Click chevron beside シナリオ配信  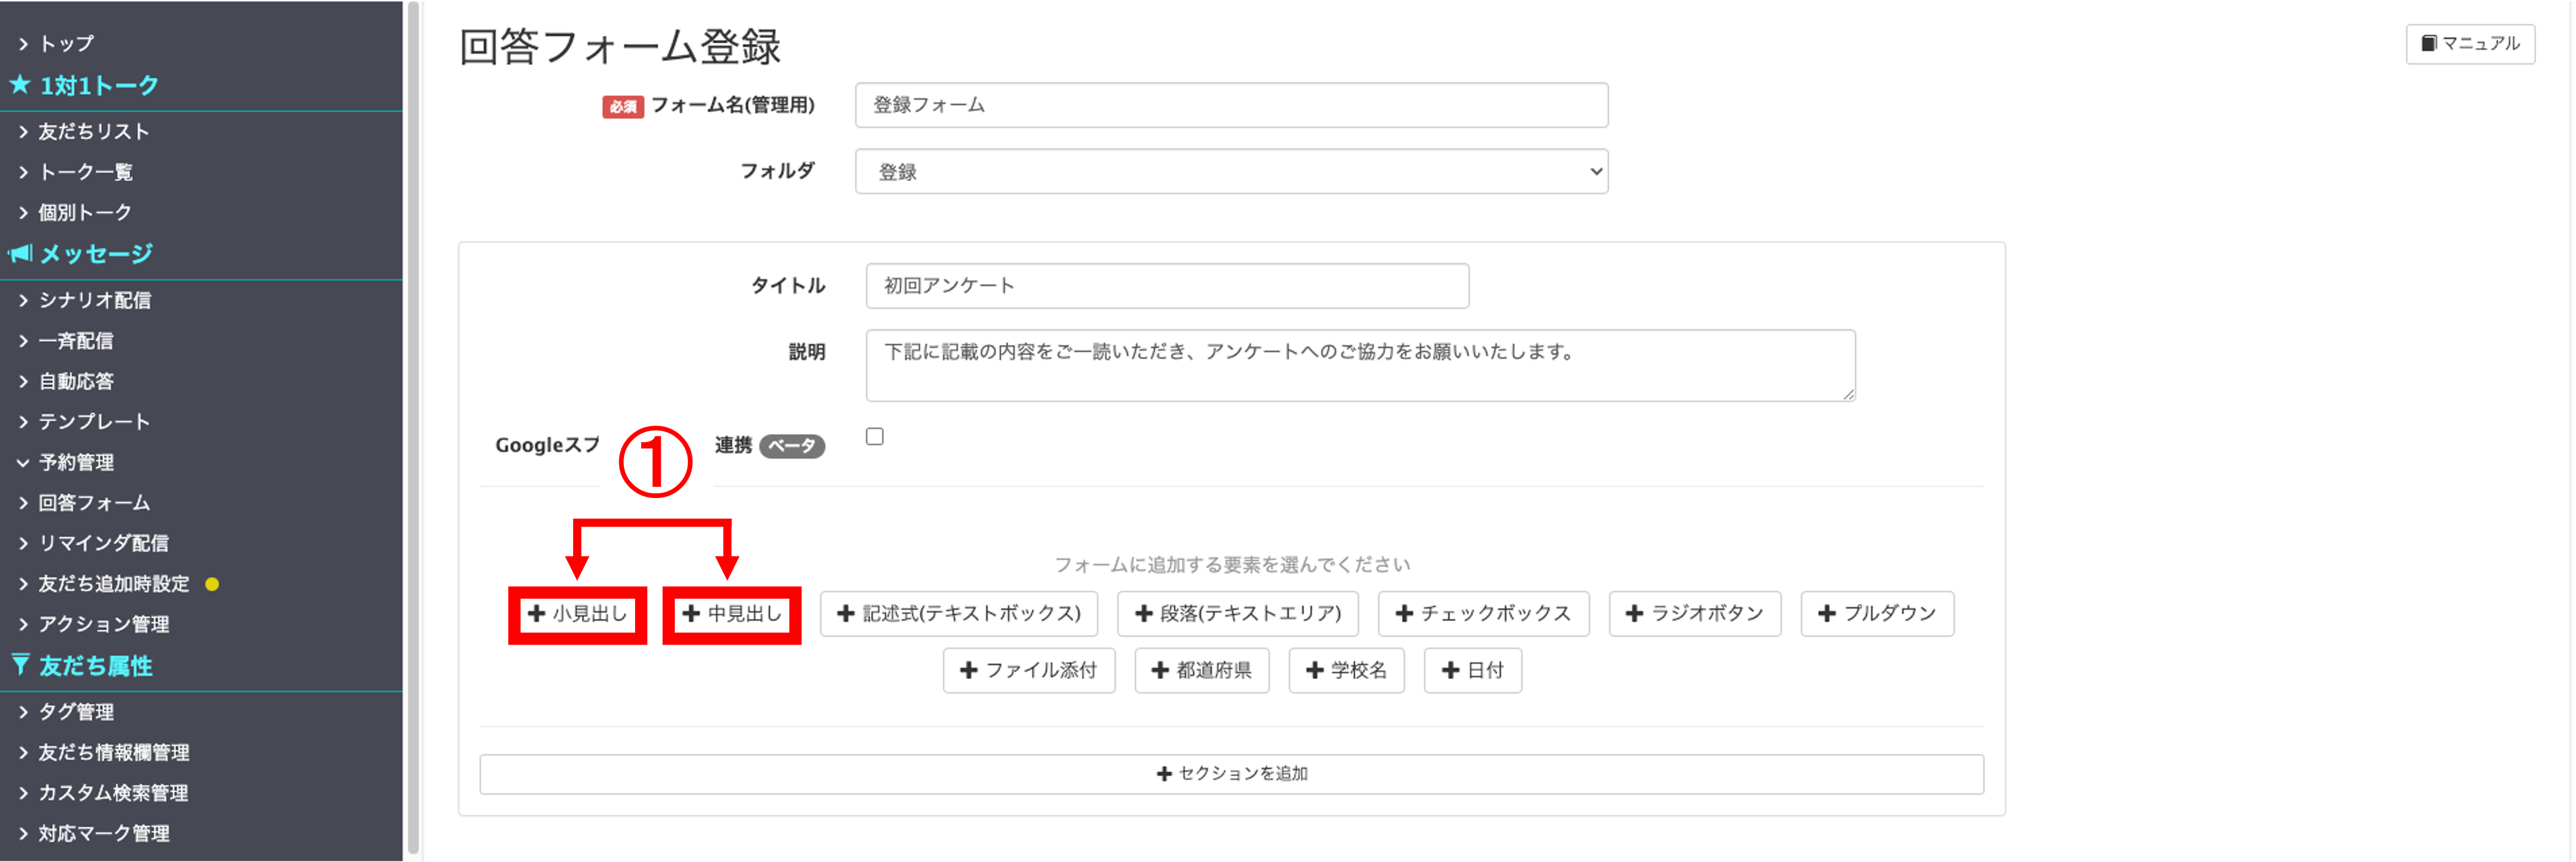pyautogui.click(x=23, y=300)
